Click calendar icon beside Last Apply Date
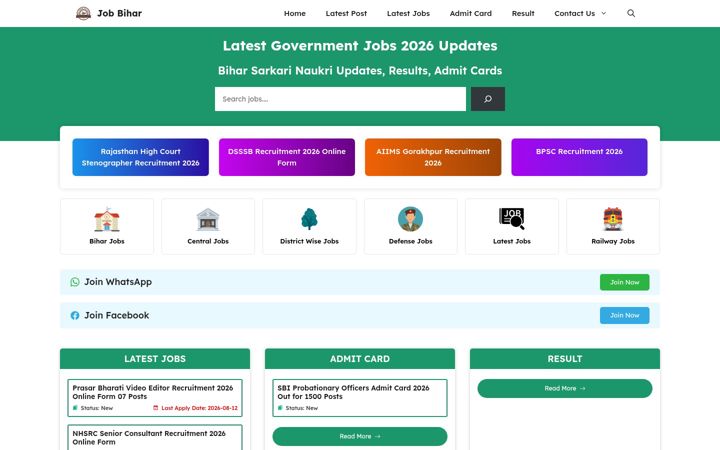The width and height of the screenshot is (720, 450). point(155,408)
